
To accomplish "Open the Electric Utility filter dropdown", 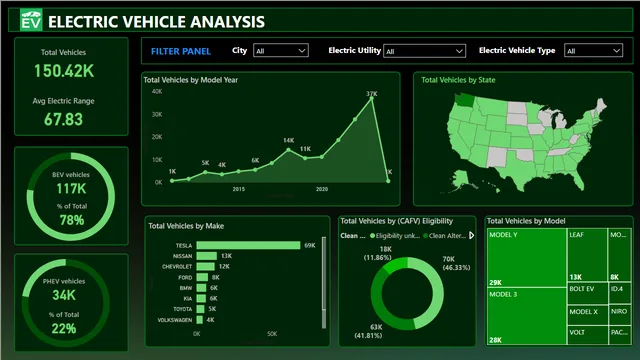I will click(424, 51).
